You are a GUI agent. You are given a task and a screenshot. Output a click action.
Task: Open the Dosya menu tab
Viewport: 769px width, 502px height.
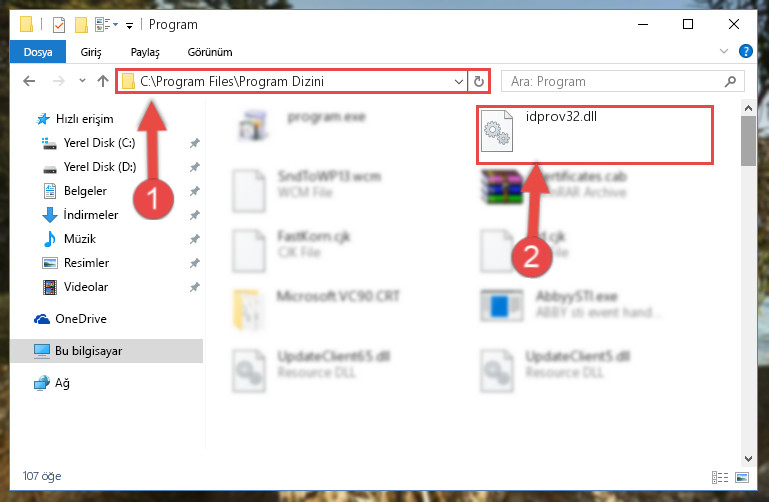(x=38, y=52)
